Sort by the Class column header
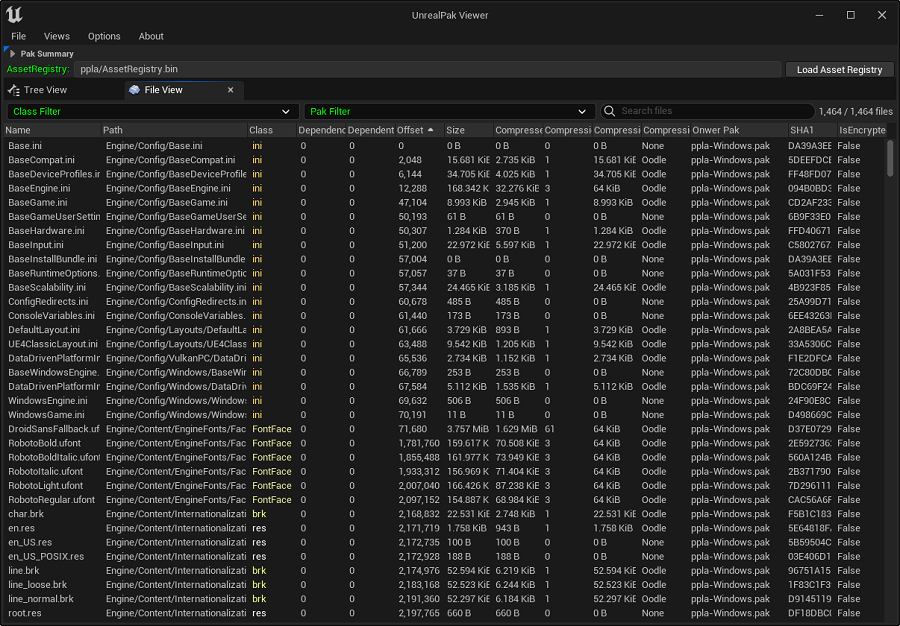The image size is (900, 626). pyautogui.click(x=272, y=130)
